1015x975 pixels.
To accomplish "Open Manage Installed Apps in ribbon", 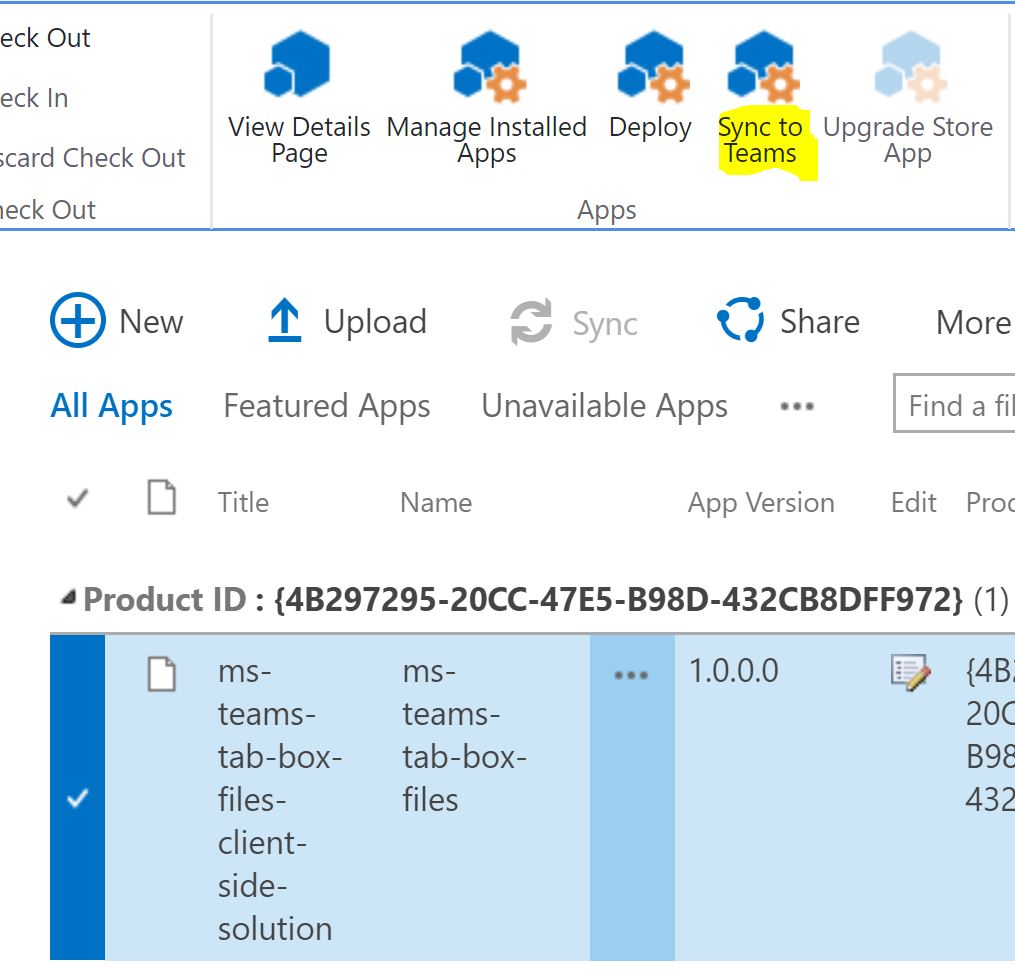I will coord(487,68).
